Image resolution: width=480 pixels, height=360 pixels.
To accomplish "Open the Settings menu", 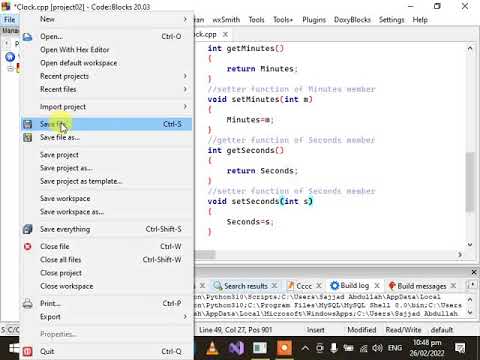I will click(x=392, y=20).
